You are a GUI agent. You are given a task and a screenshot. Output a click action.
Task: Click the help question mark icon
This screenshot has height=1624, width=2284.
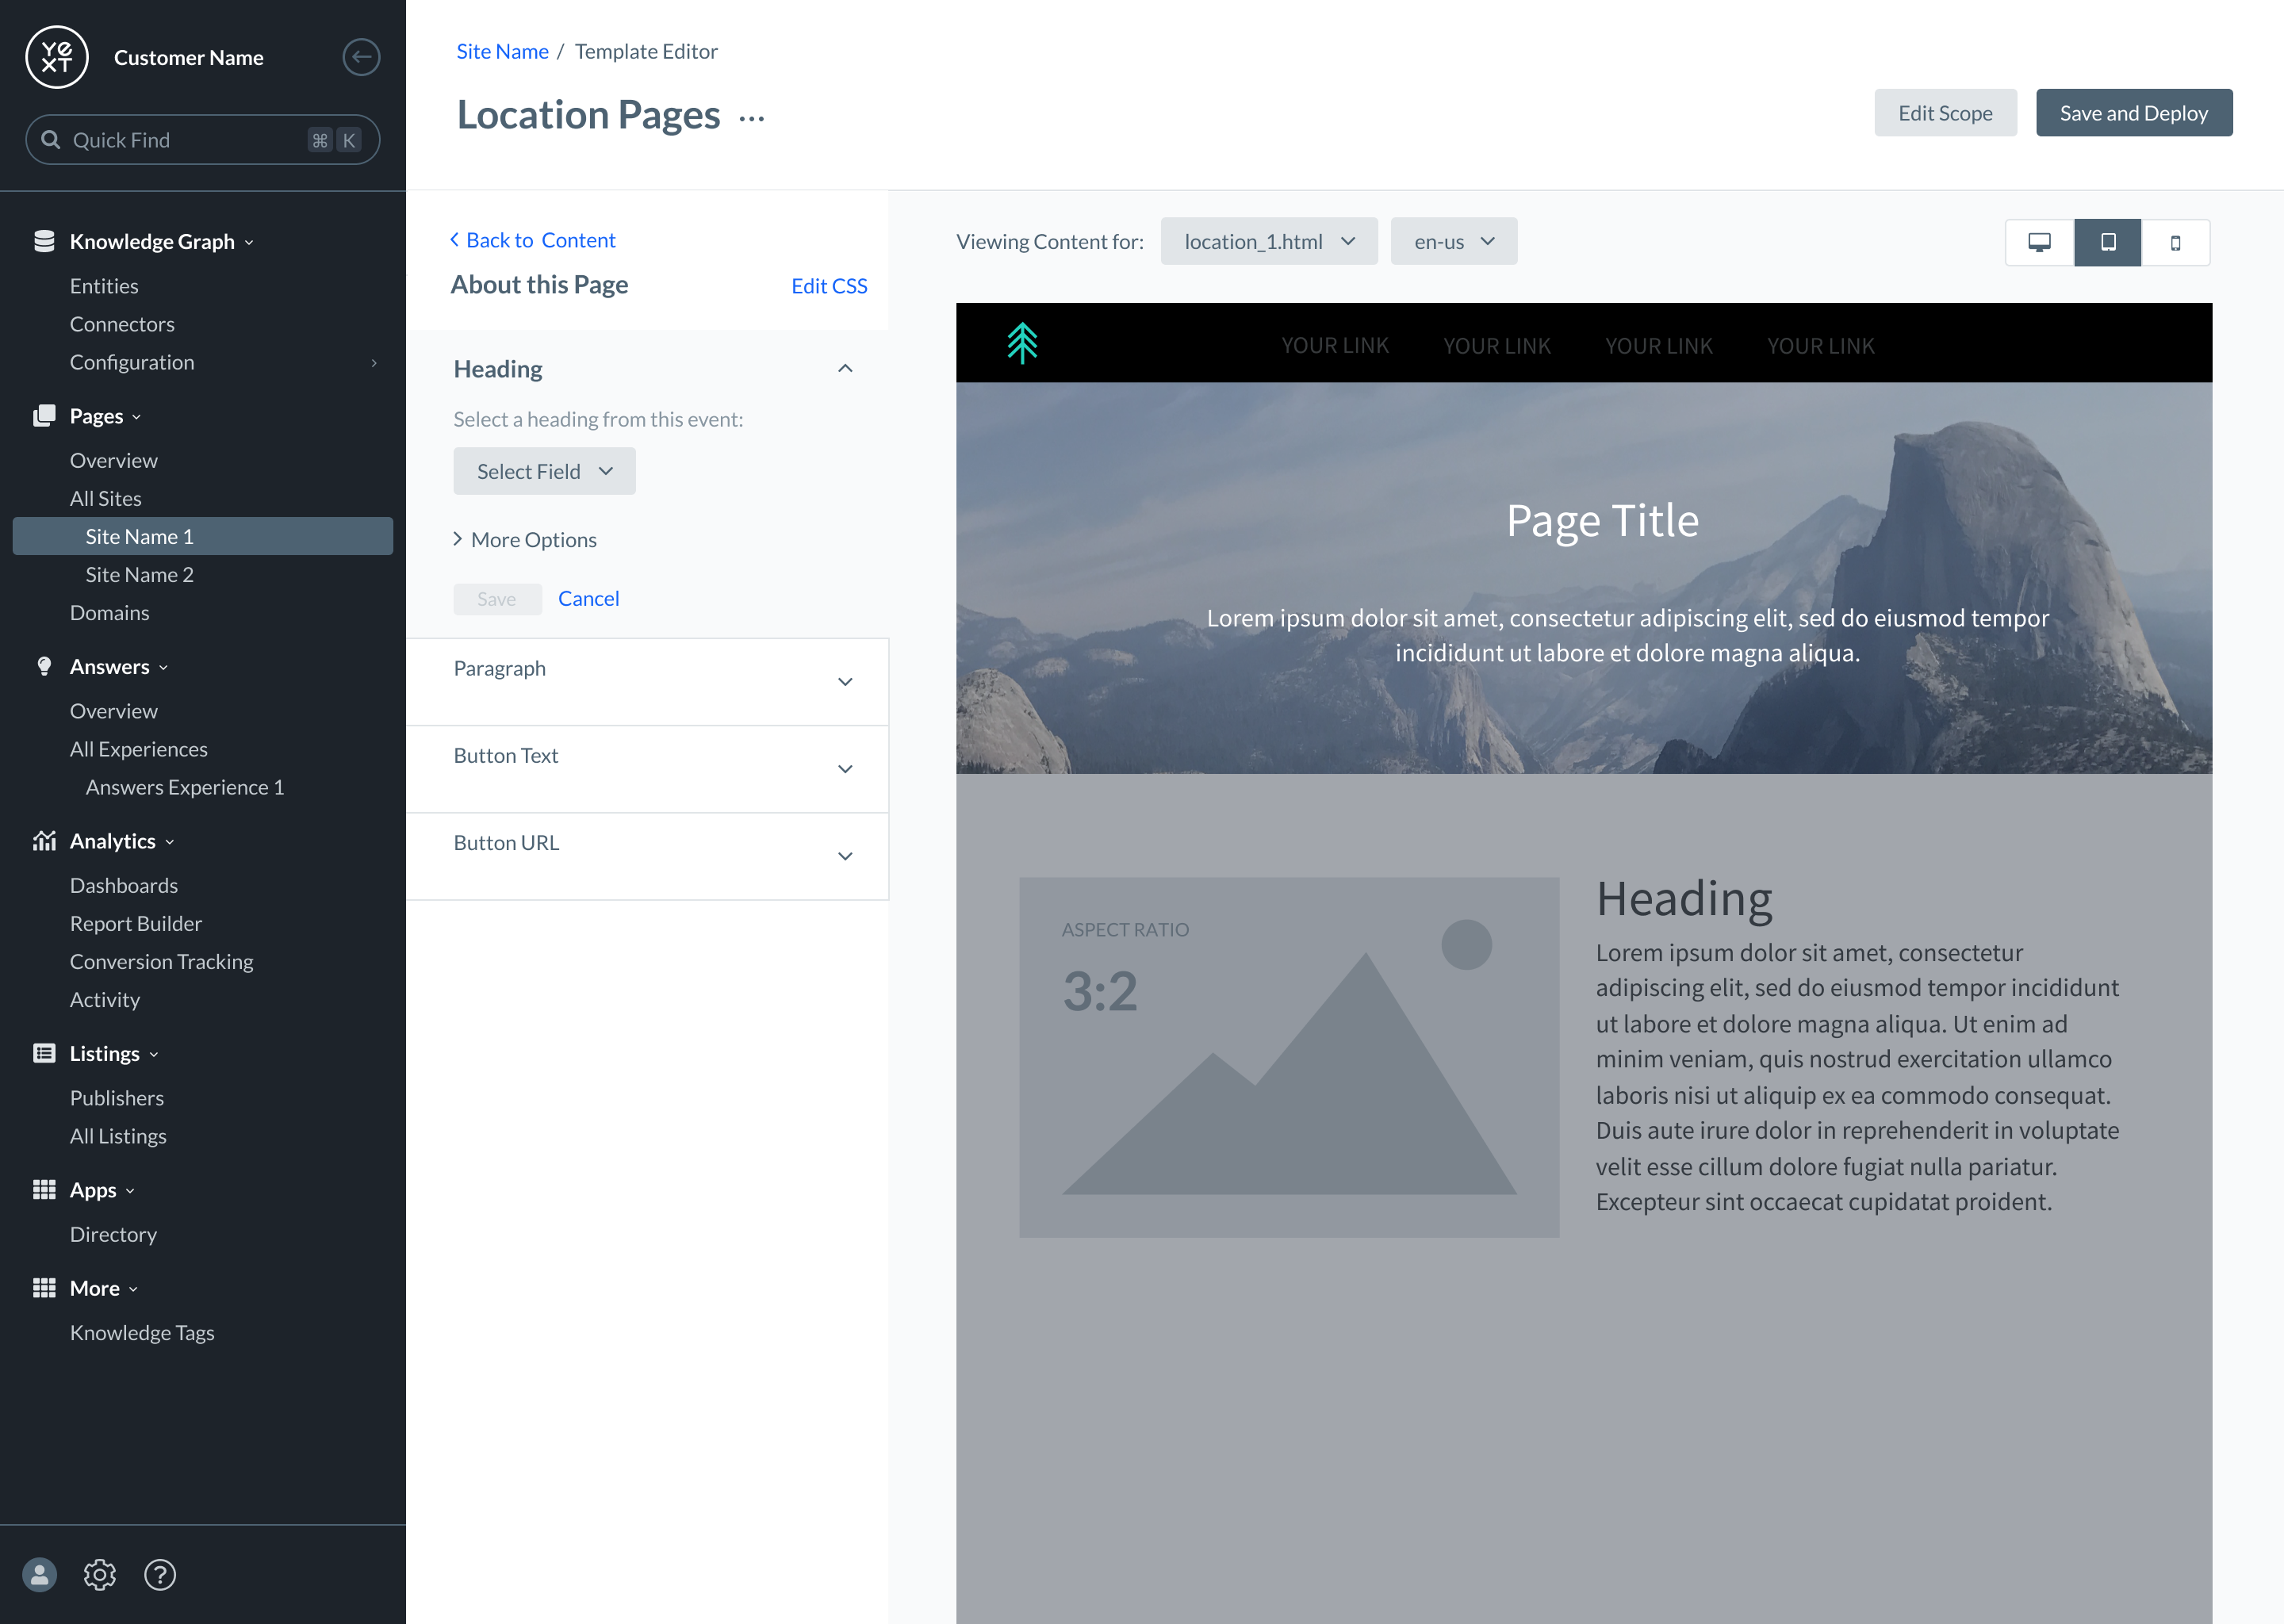click(160, 1575)
